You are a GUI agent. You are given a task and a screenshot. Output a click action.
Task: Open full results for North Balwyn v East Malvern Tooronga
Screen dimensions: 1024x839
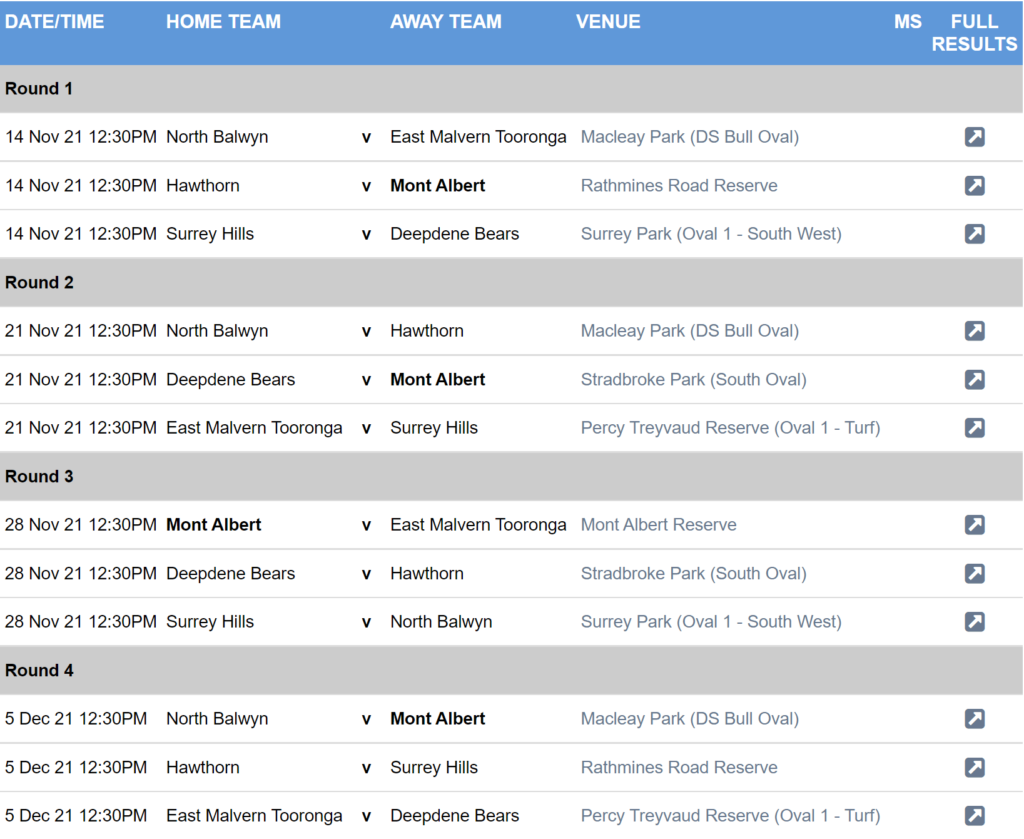pos(974,137)
